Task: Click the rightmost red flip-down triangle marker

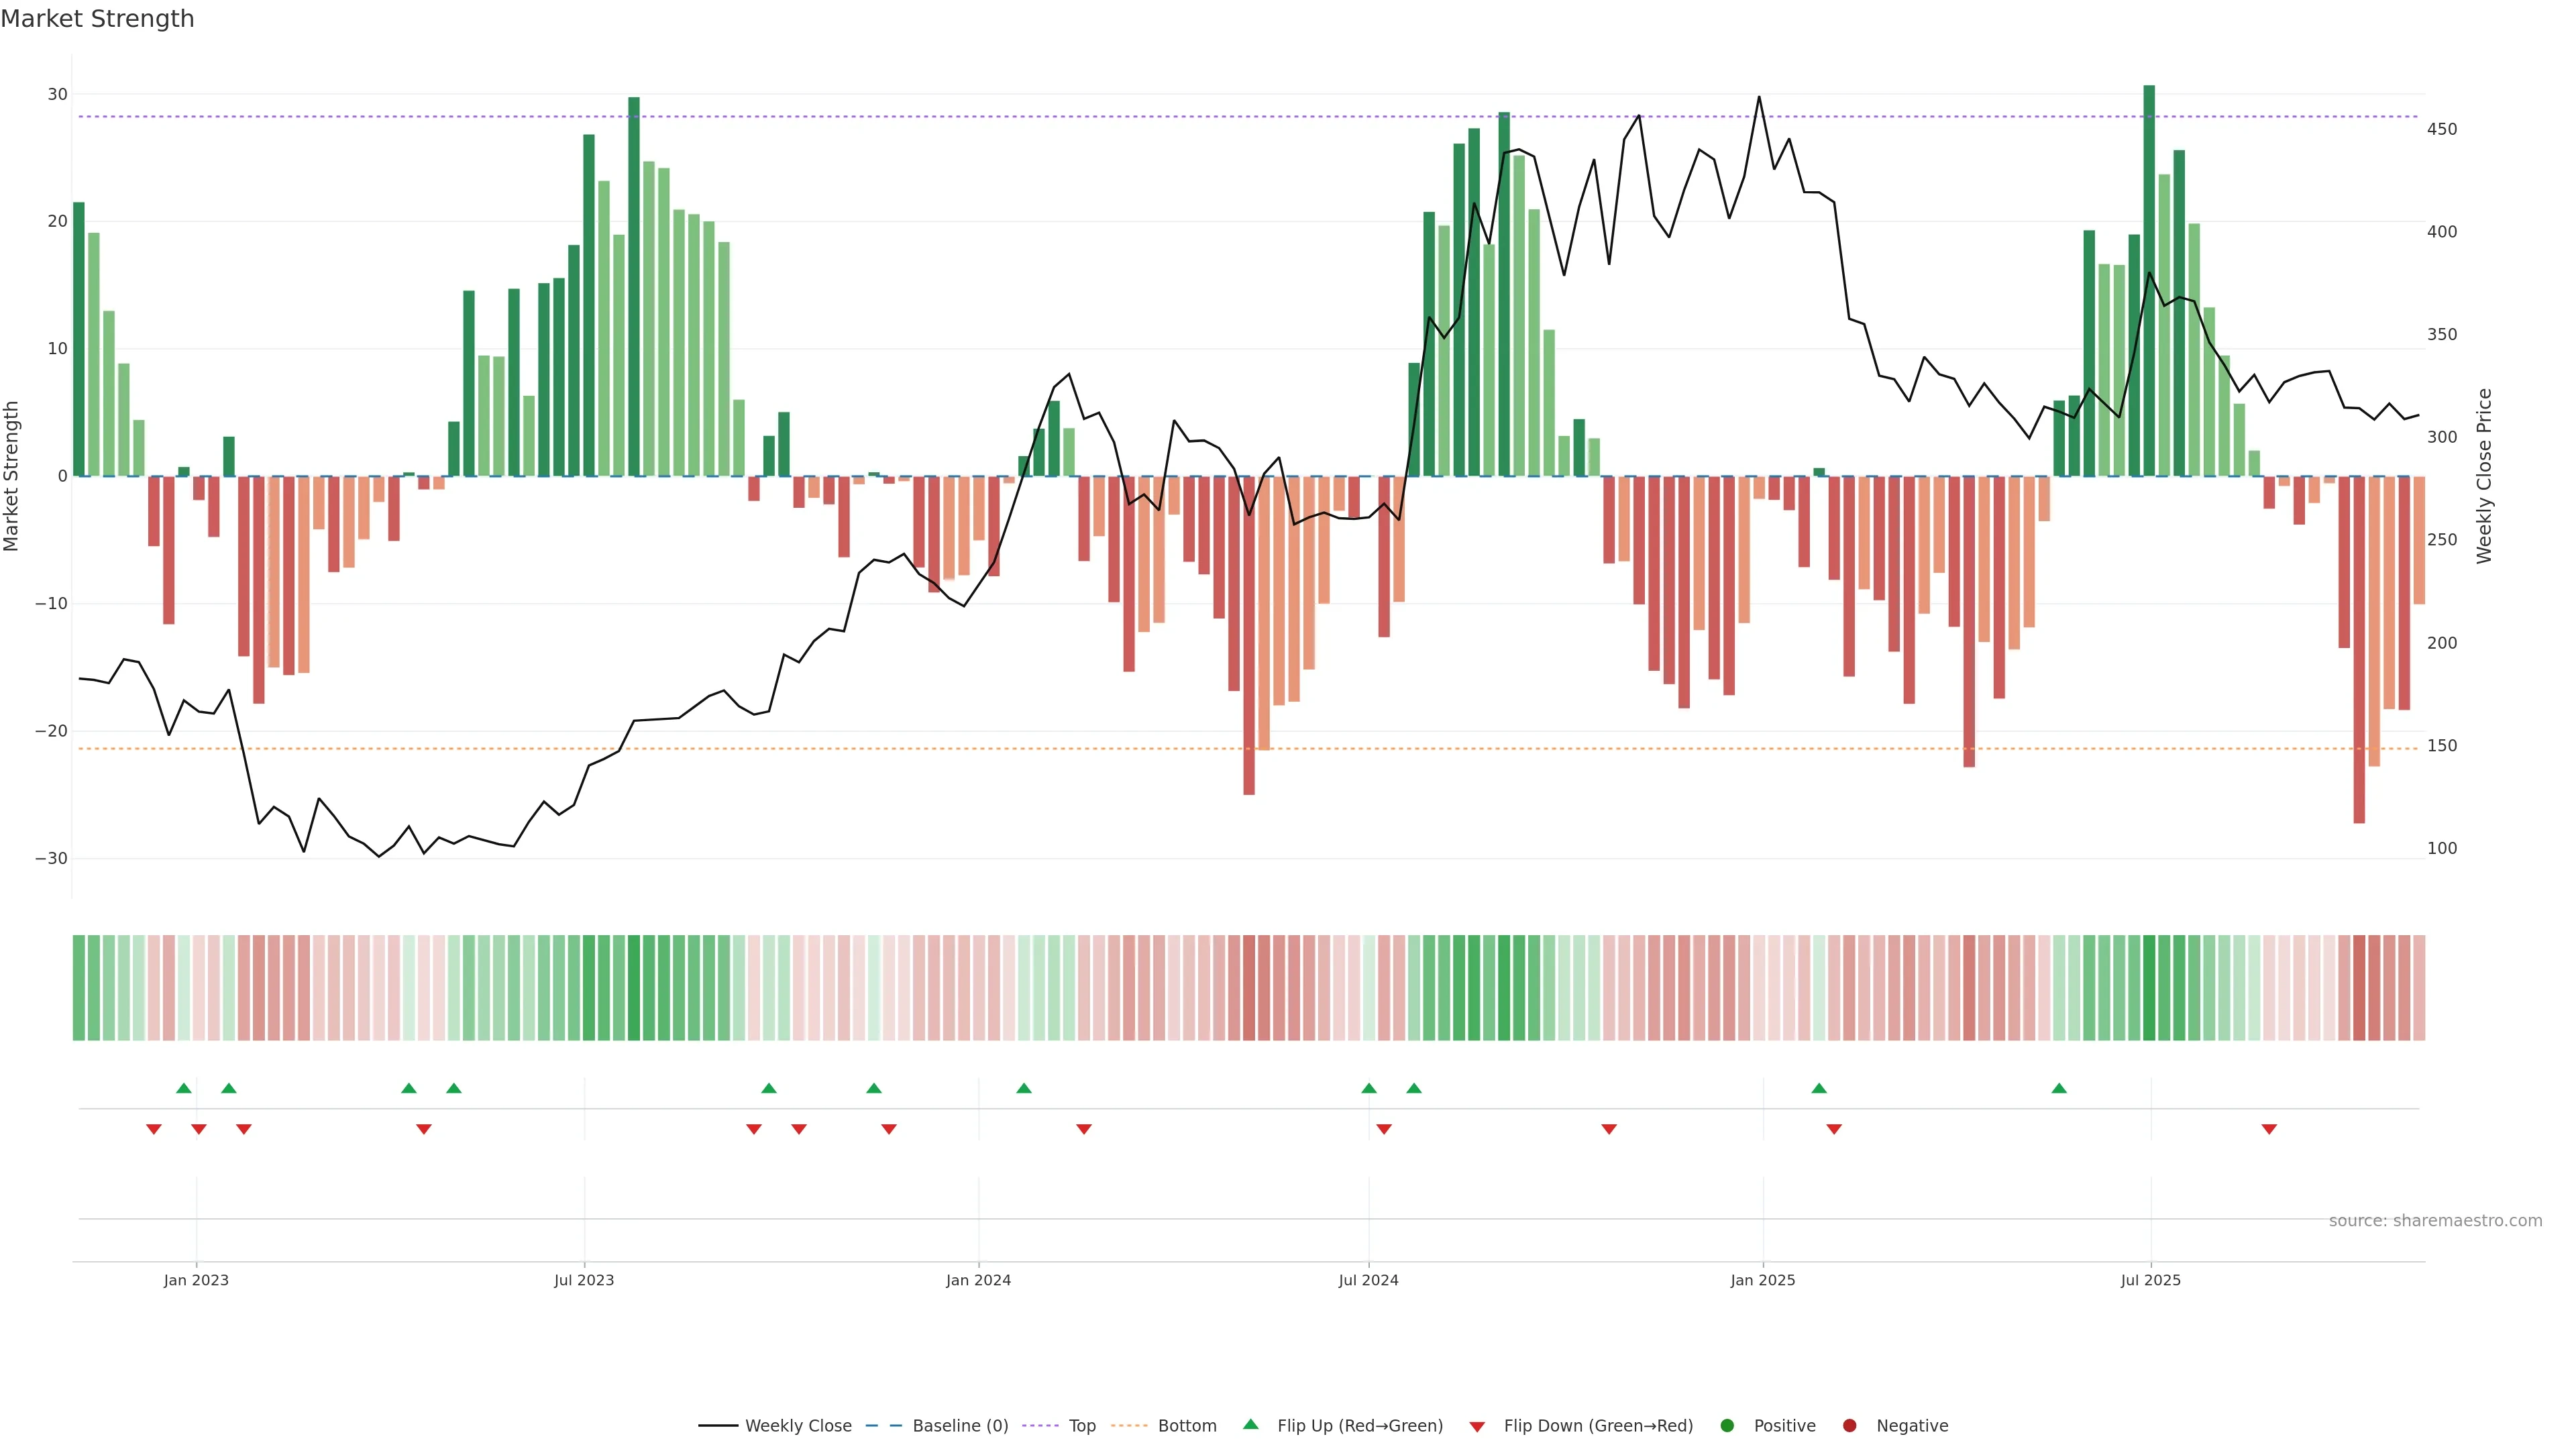Action: click(2269, 1129)
